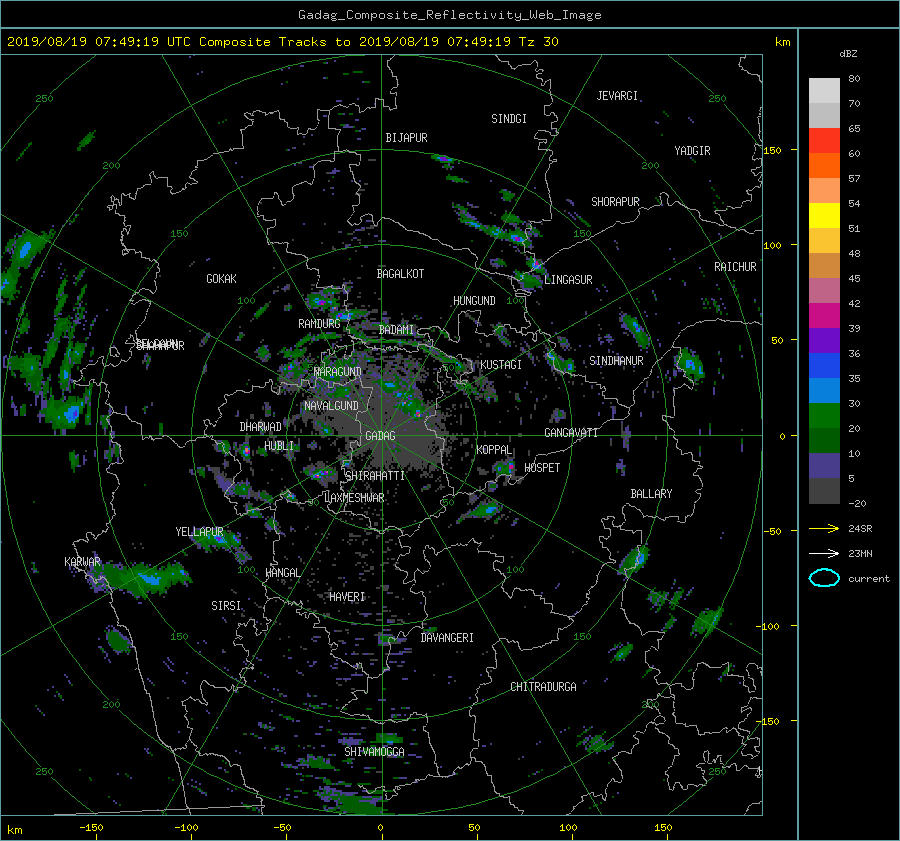Select the LINGASUR town label
The image size is (900, 841).
click(568, 280)
